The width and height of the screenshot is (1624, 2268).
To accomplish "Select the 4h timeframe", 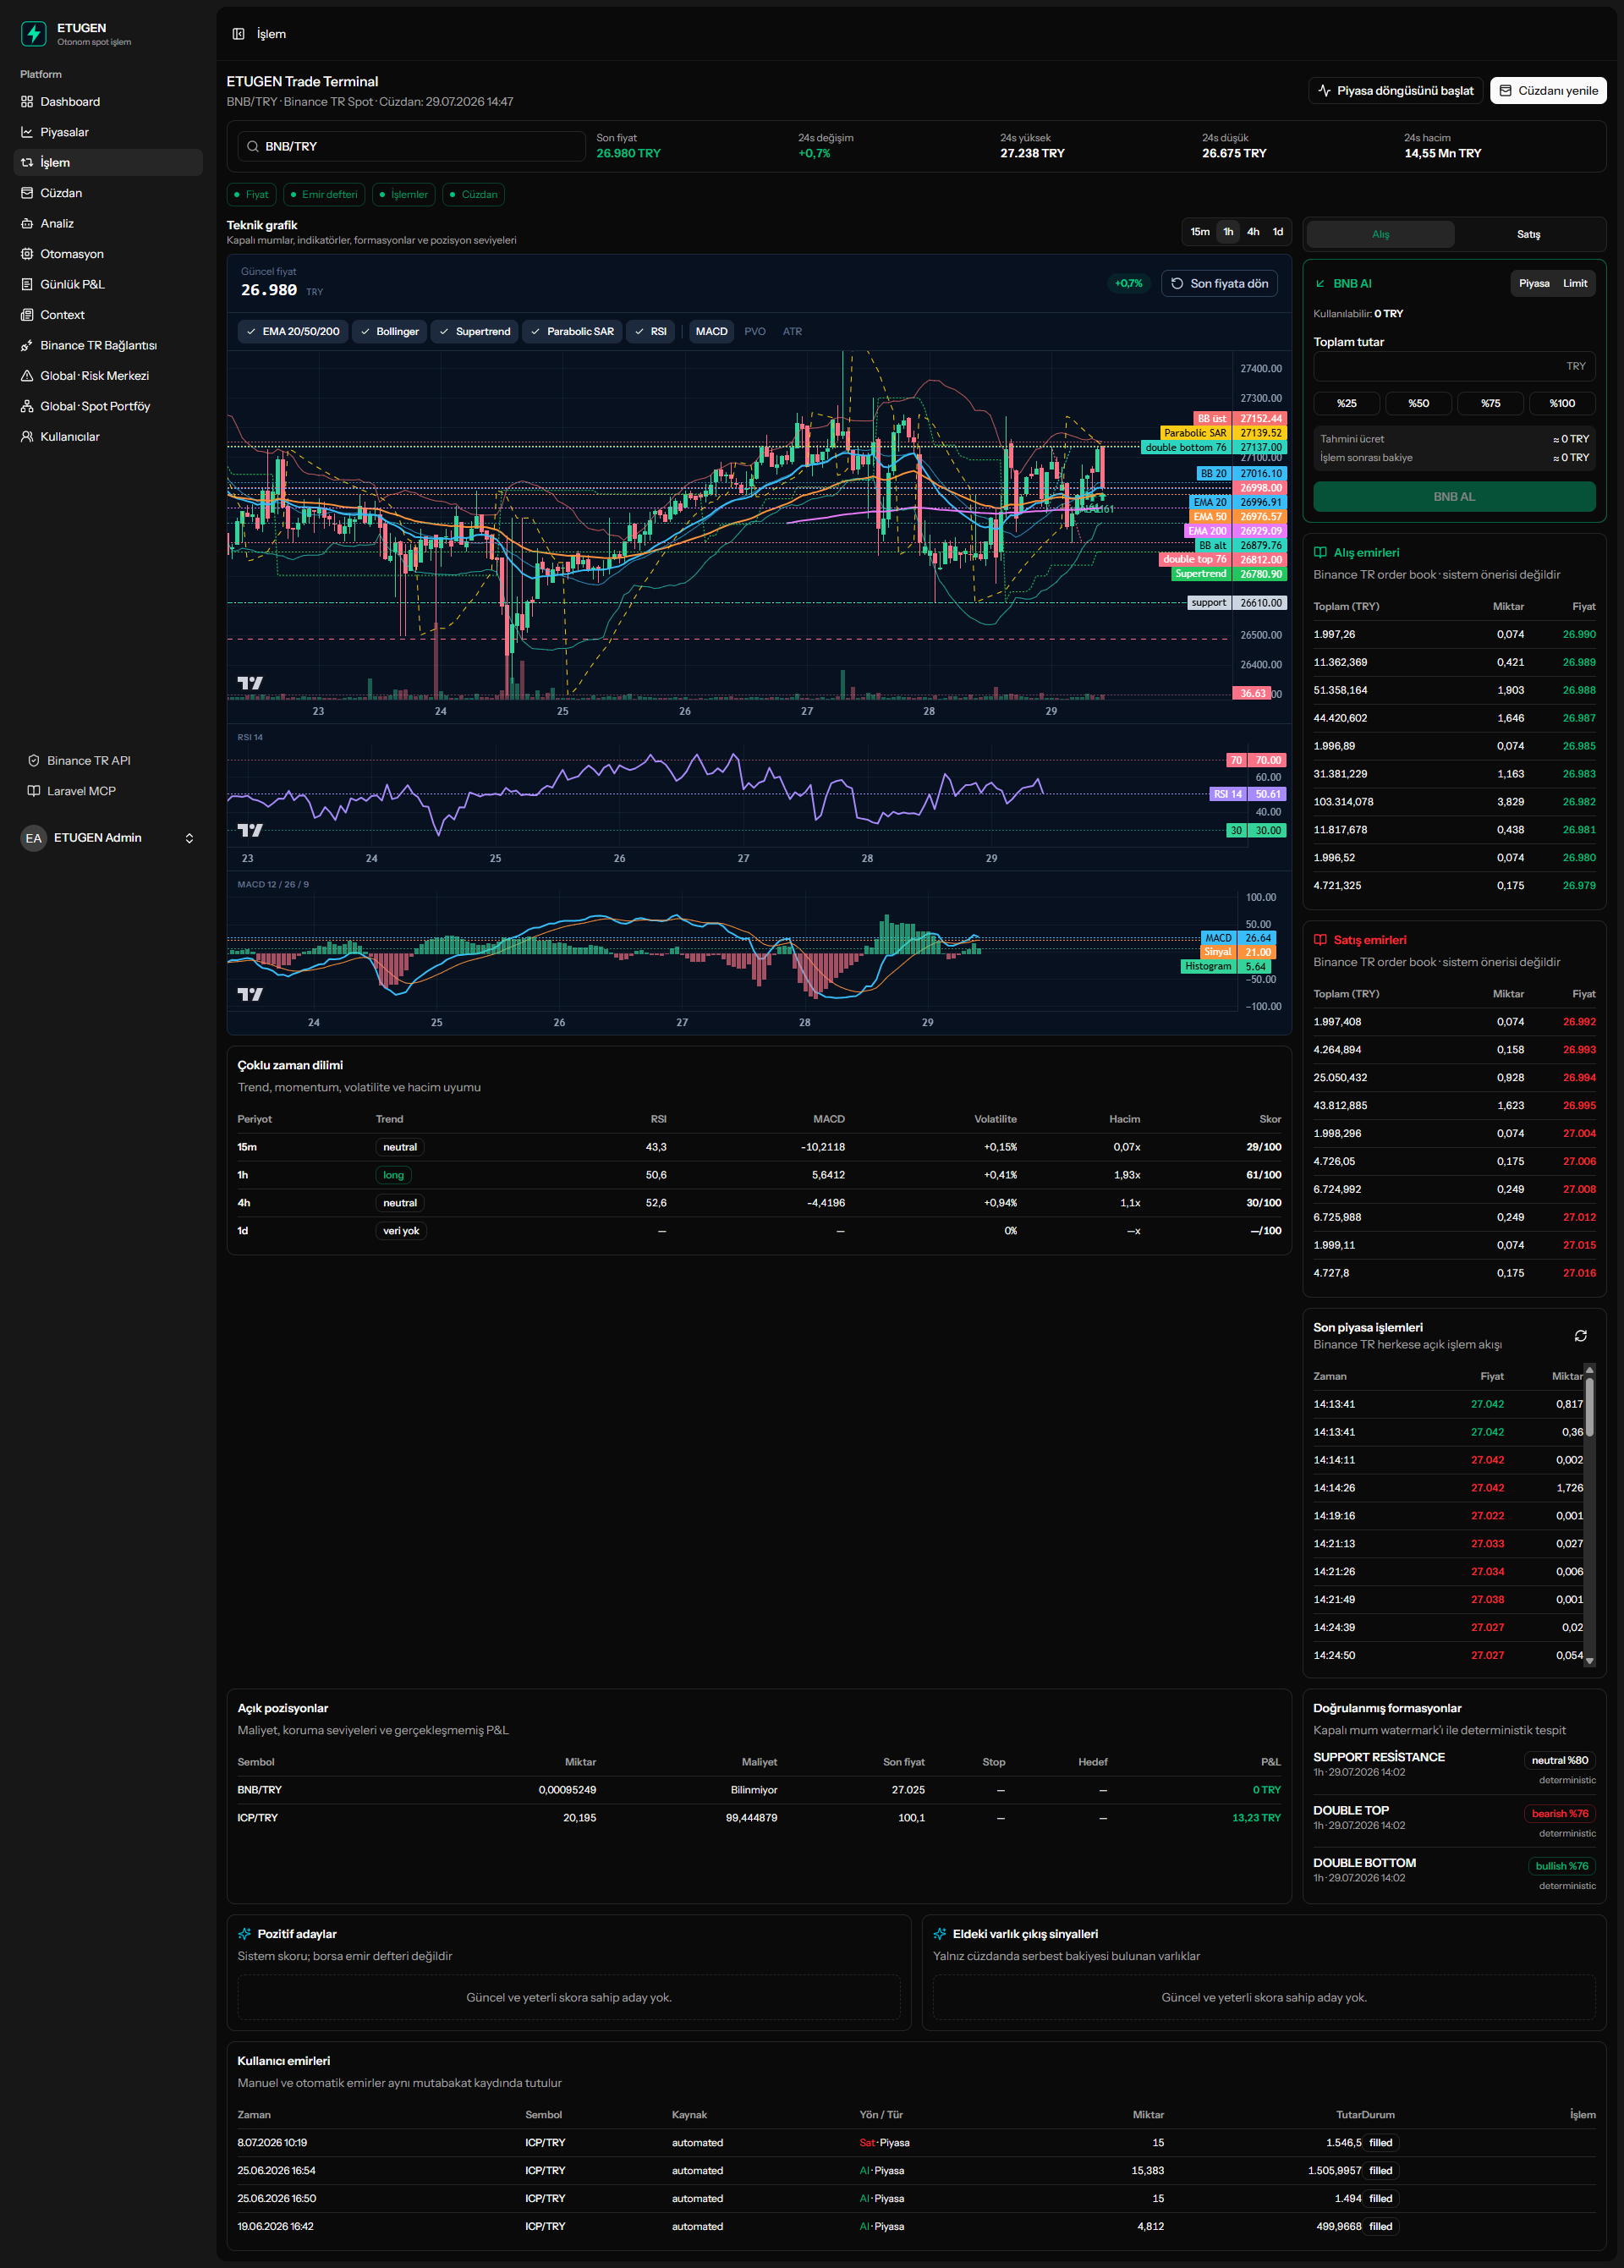I will tap(1253, 232).
